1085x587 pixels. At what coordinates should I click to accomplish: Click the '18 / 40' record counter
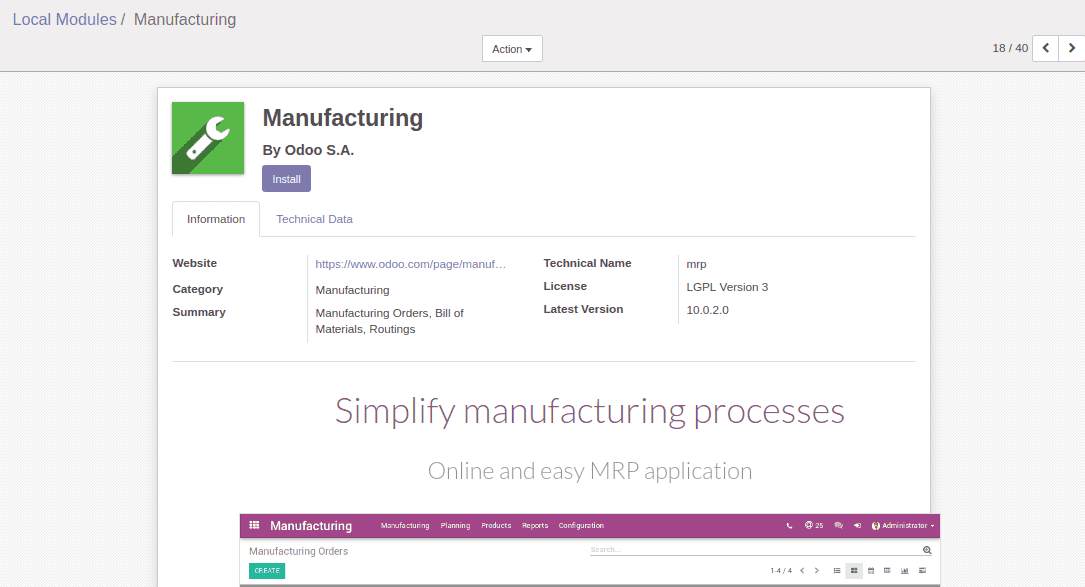point(1010,48)
